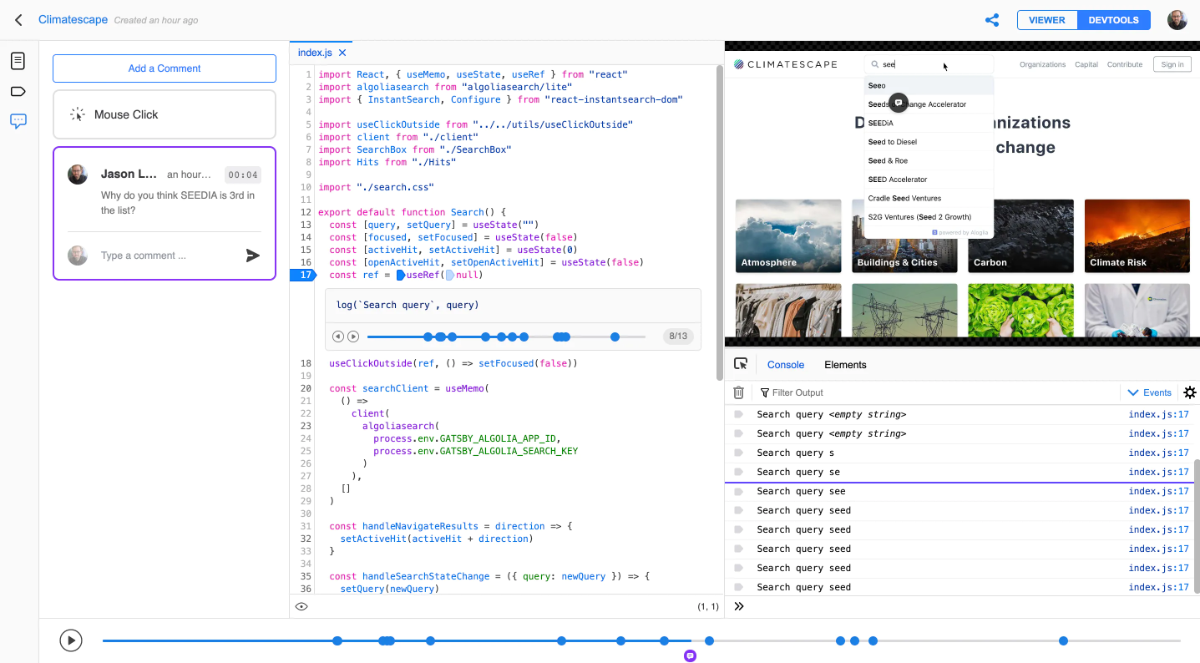1200x663 pixels.
Task: Click breakpoint marker on line 17
Action: click(x=305, y=275)
